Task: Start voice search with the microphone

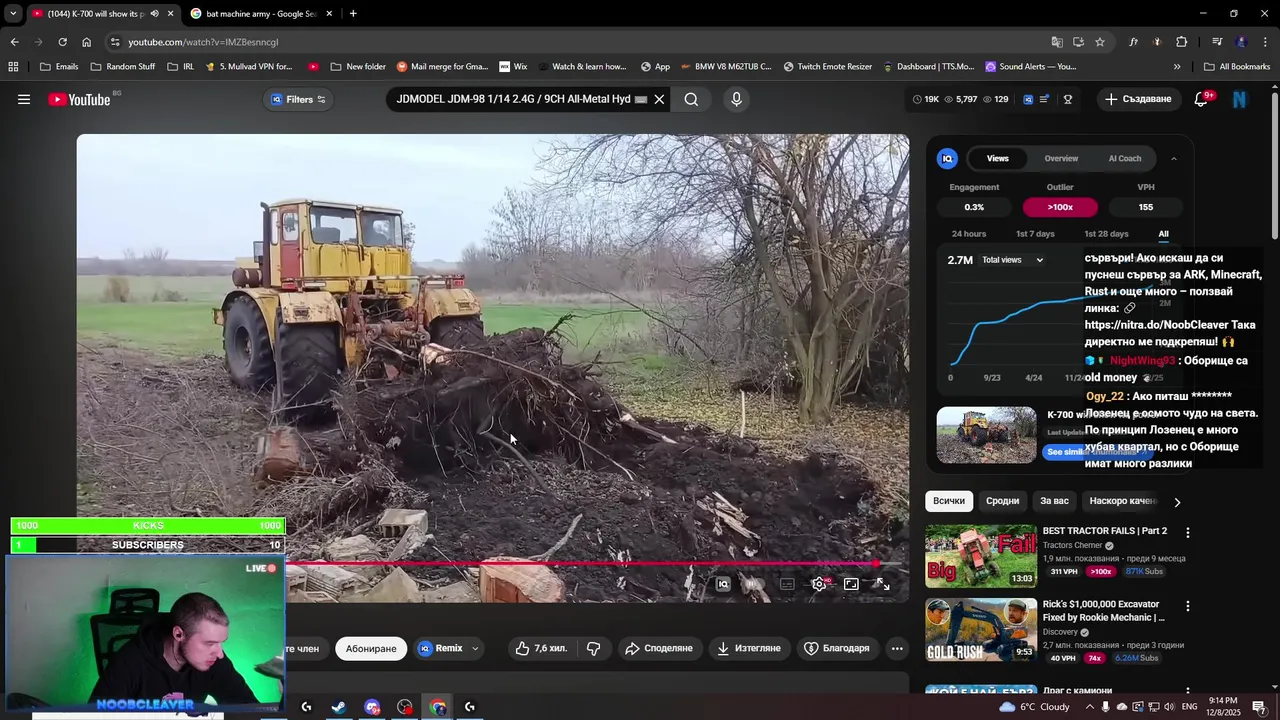Action: click(736, 99)
